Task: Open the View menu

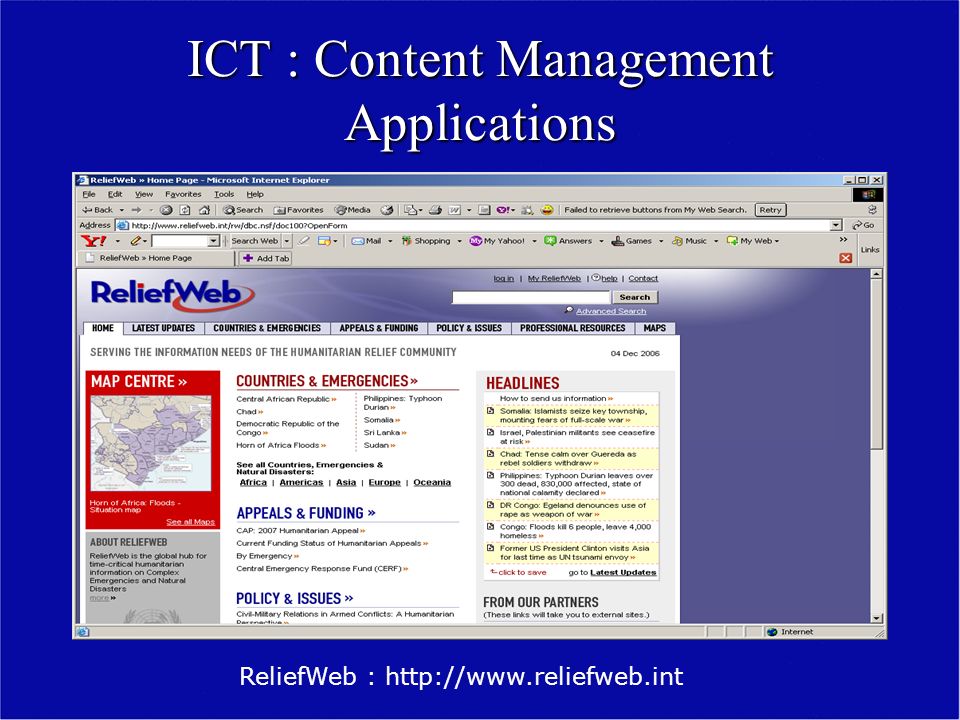Action: 144,194
